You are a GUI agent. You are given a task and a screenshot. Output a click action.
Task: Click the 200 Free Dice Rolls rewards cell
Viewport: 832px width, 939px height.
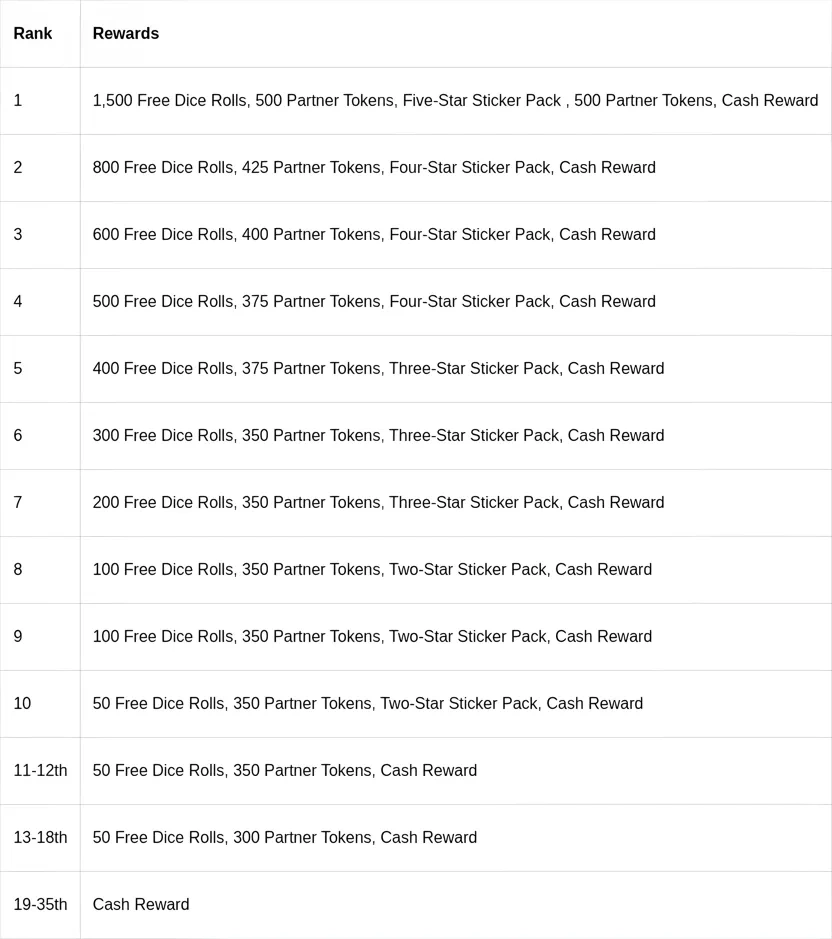coord(378,503)
